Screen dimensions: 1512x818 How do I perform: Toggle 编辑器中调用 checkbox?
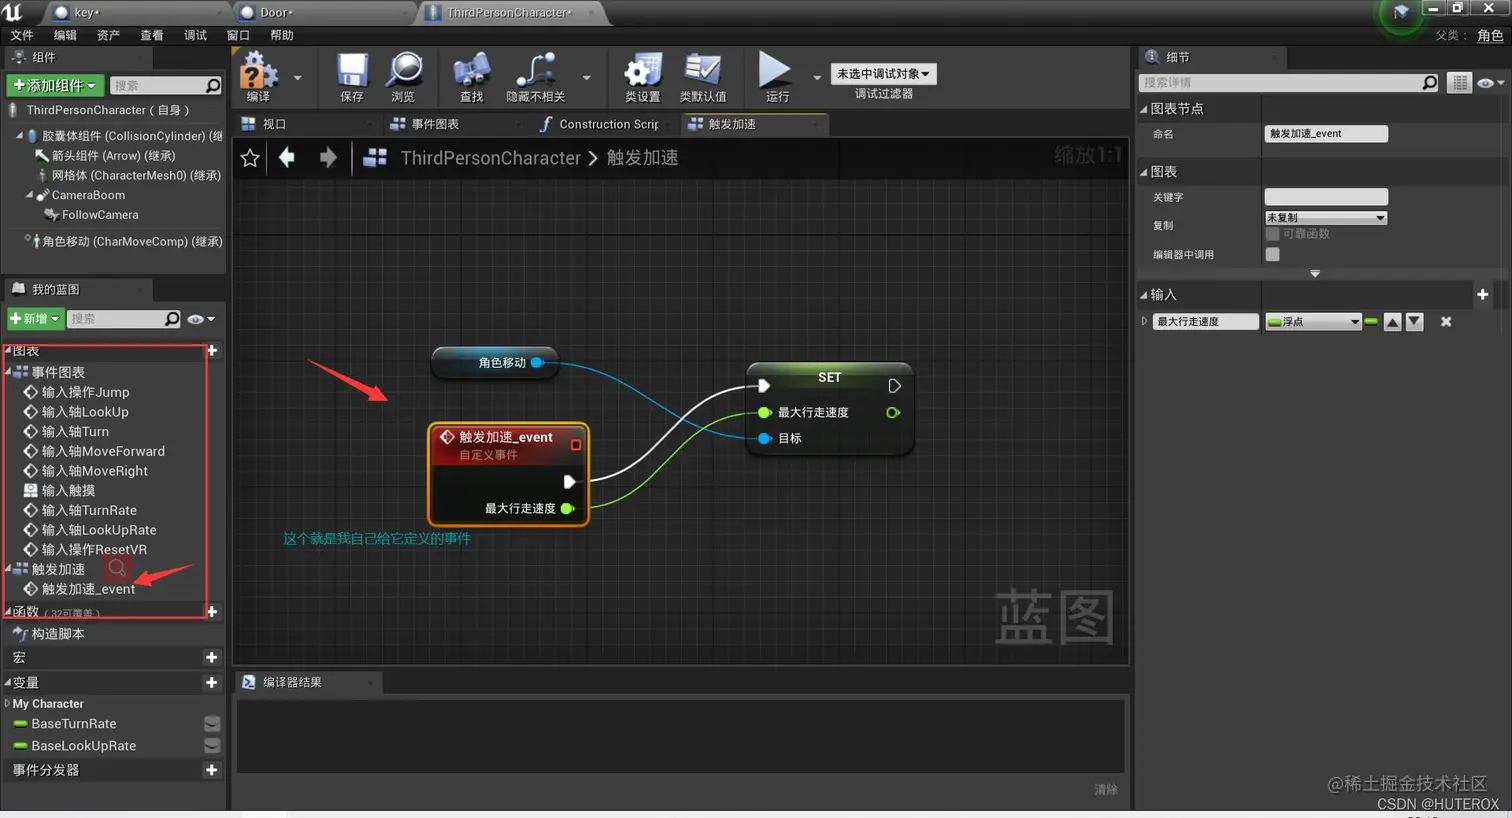click(x=1272, y=254)
